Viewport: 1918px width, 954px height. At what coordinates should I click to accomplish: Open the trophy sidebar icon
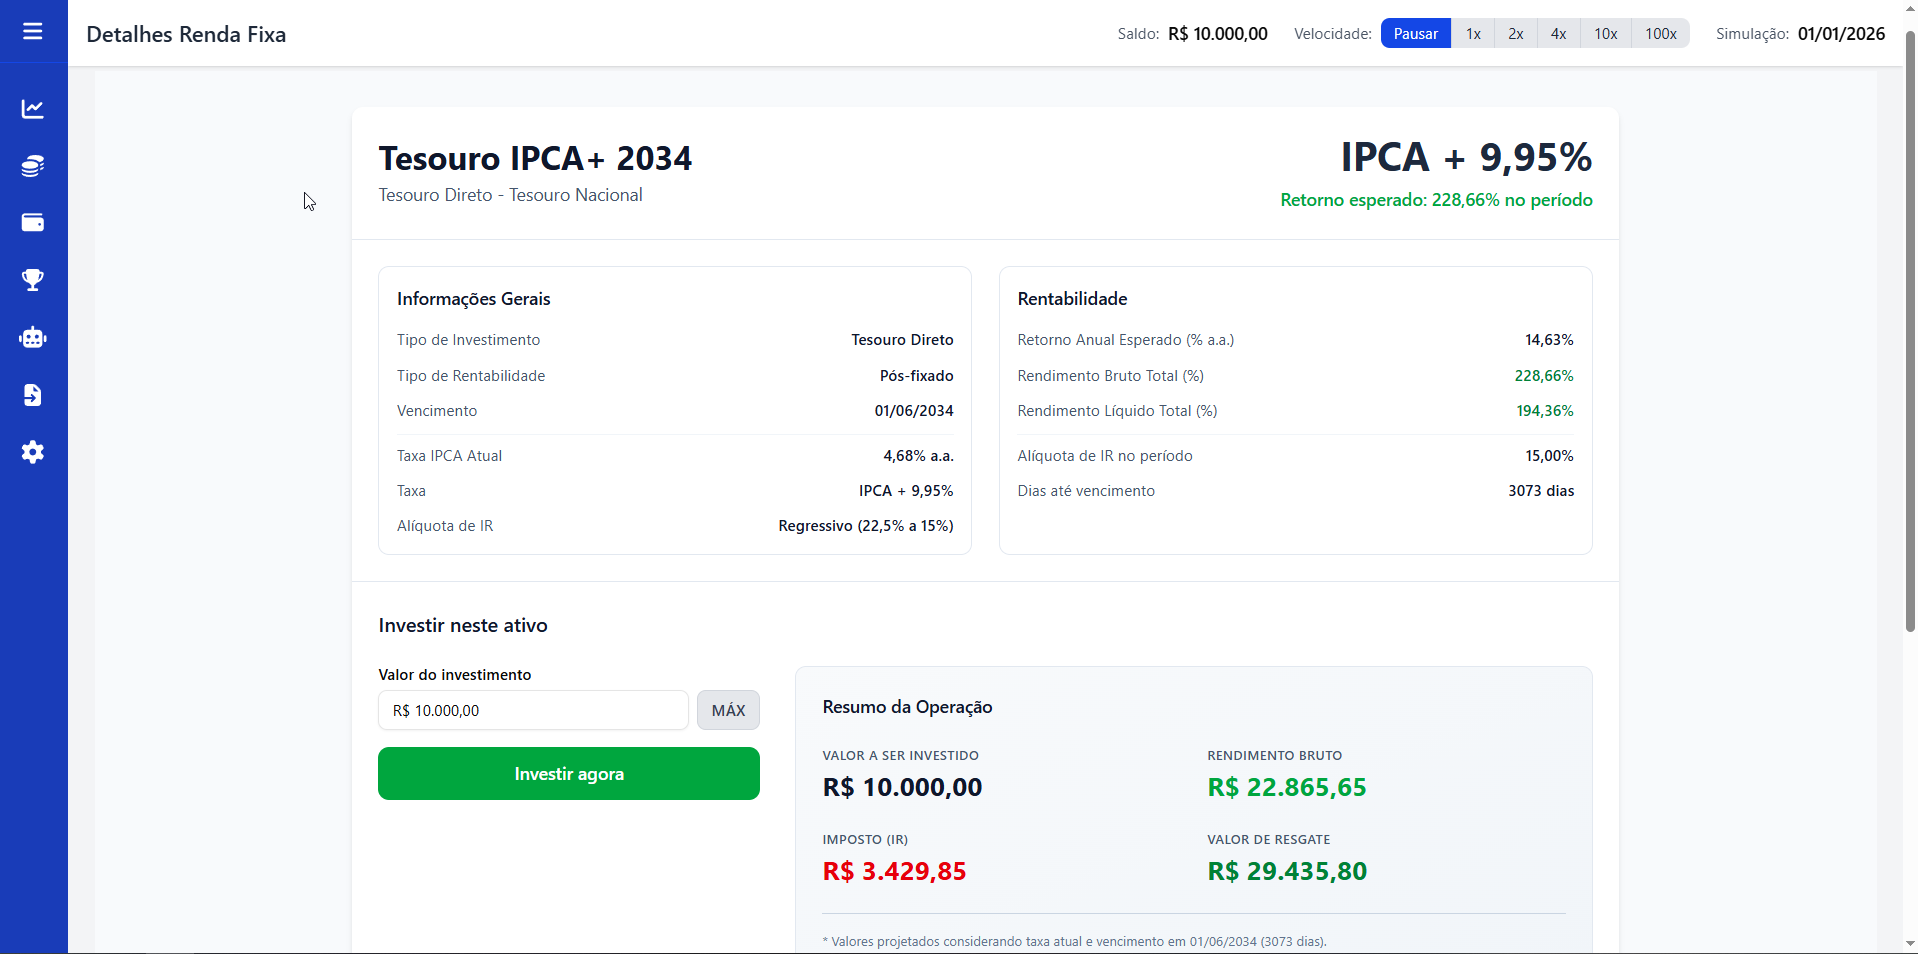(33, 280)
